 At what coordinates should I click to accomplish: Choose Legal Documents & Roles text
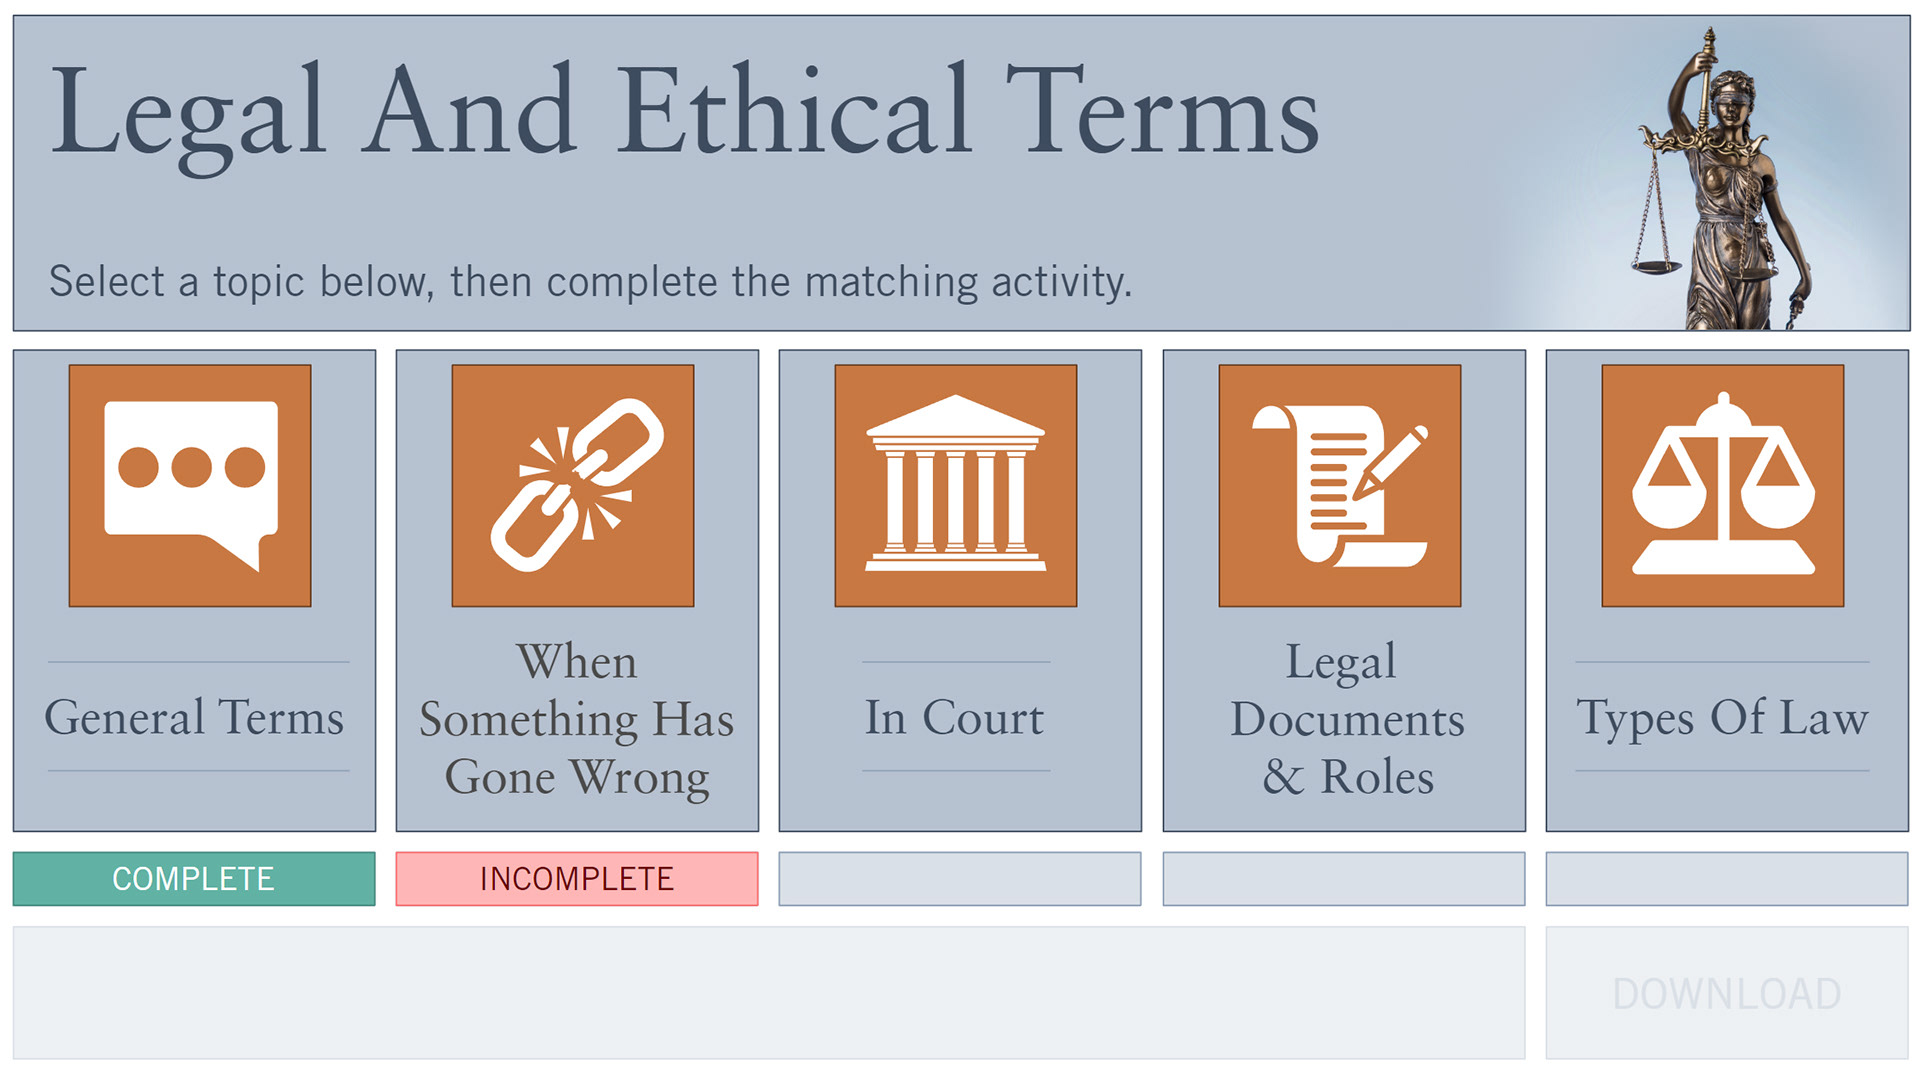1346,719
